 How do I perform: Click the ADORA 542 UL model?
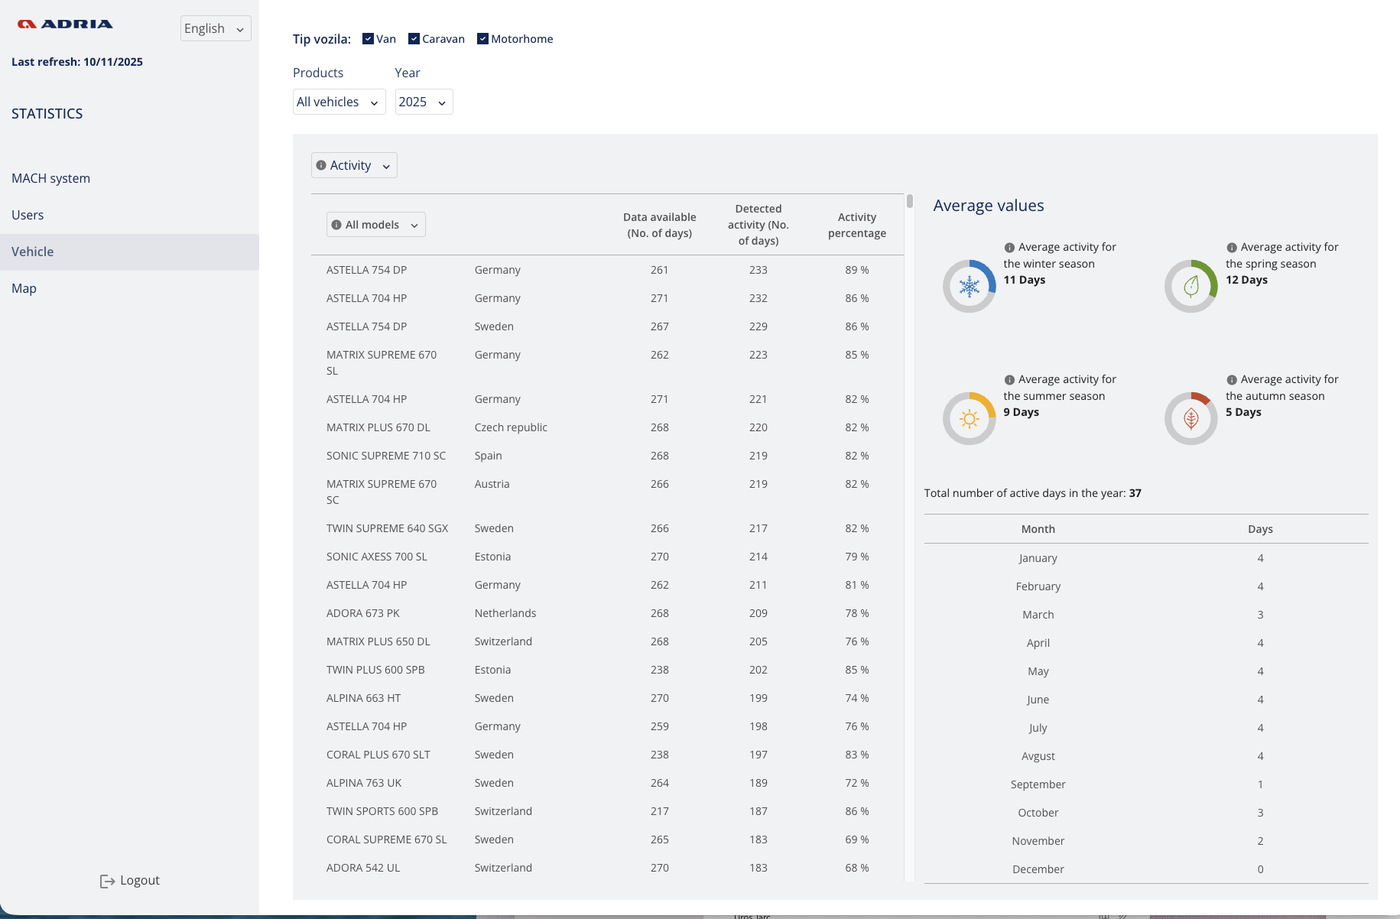coord(363,868)
